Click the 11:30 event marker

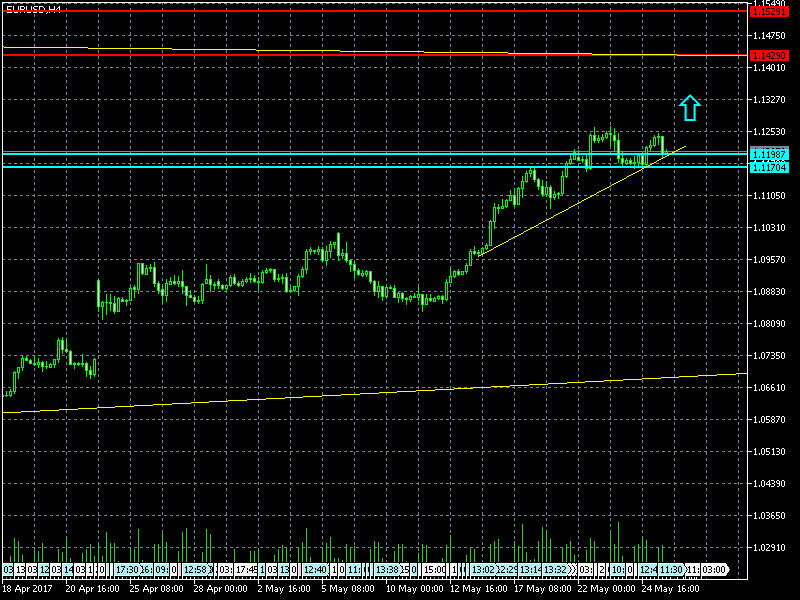click(x=671, y=569)
